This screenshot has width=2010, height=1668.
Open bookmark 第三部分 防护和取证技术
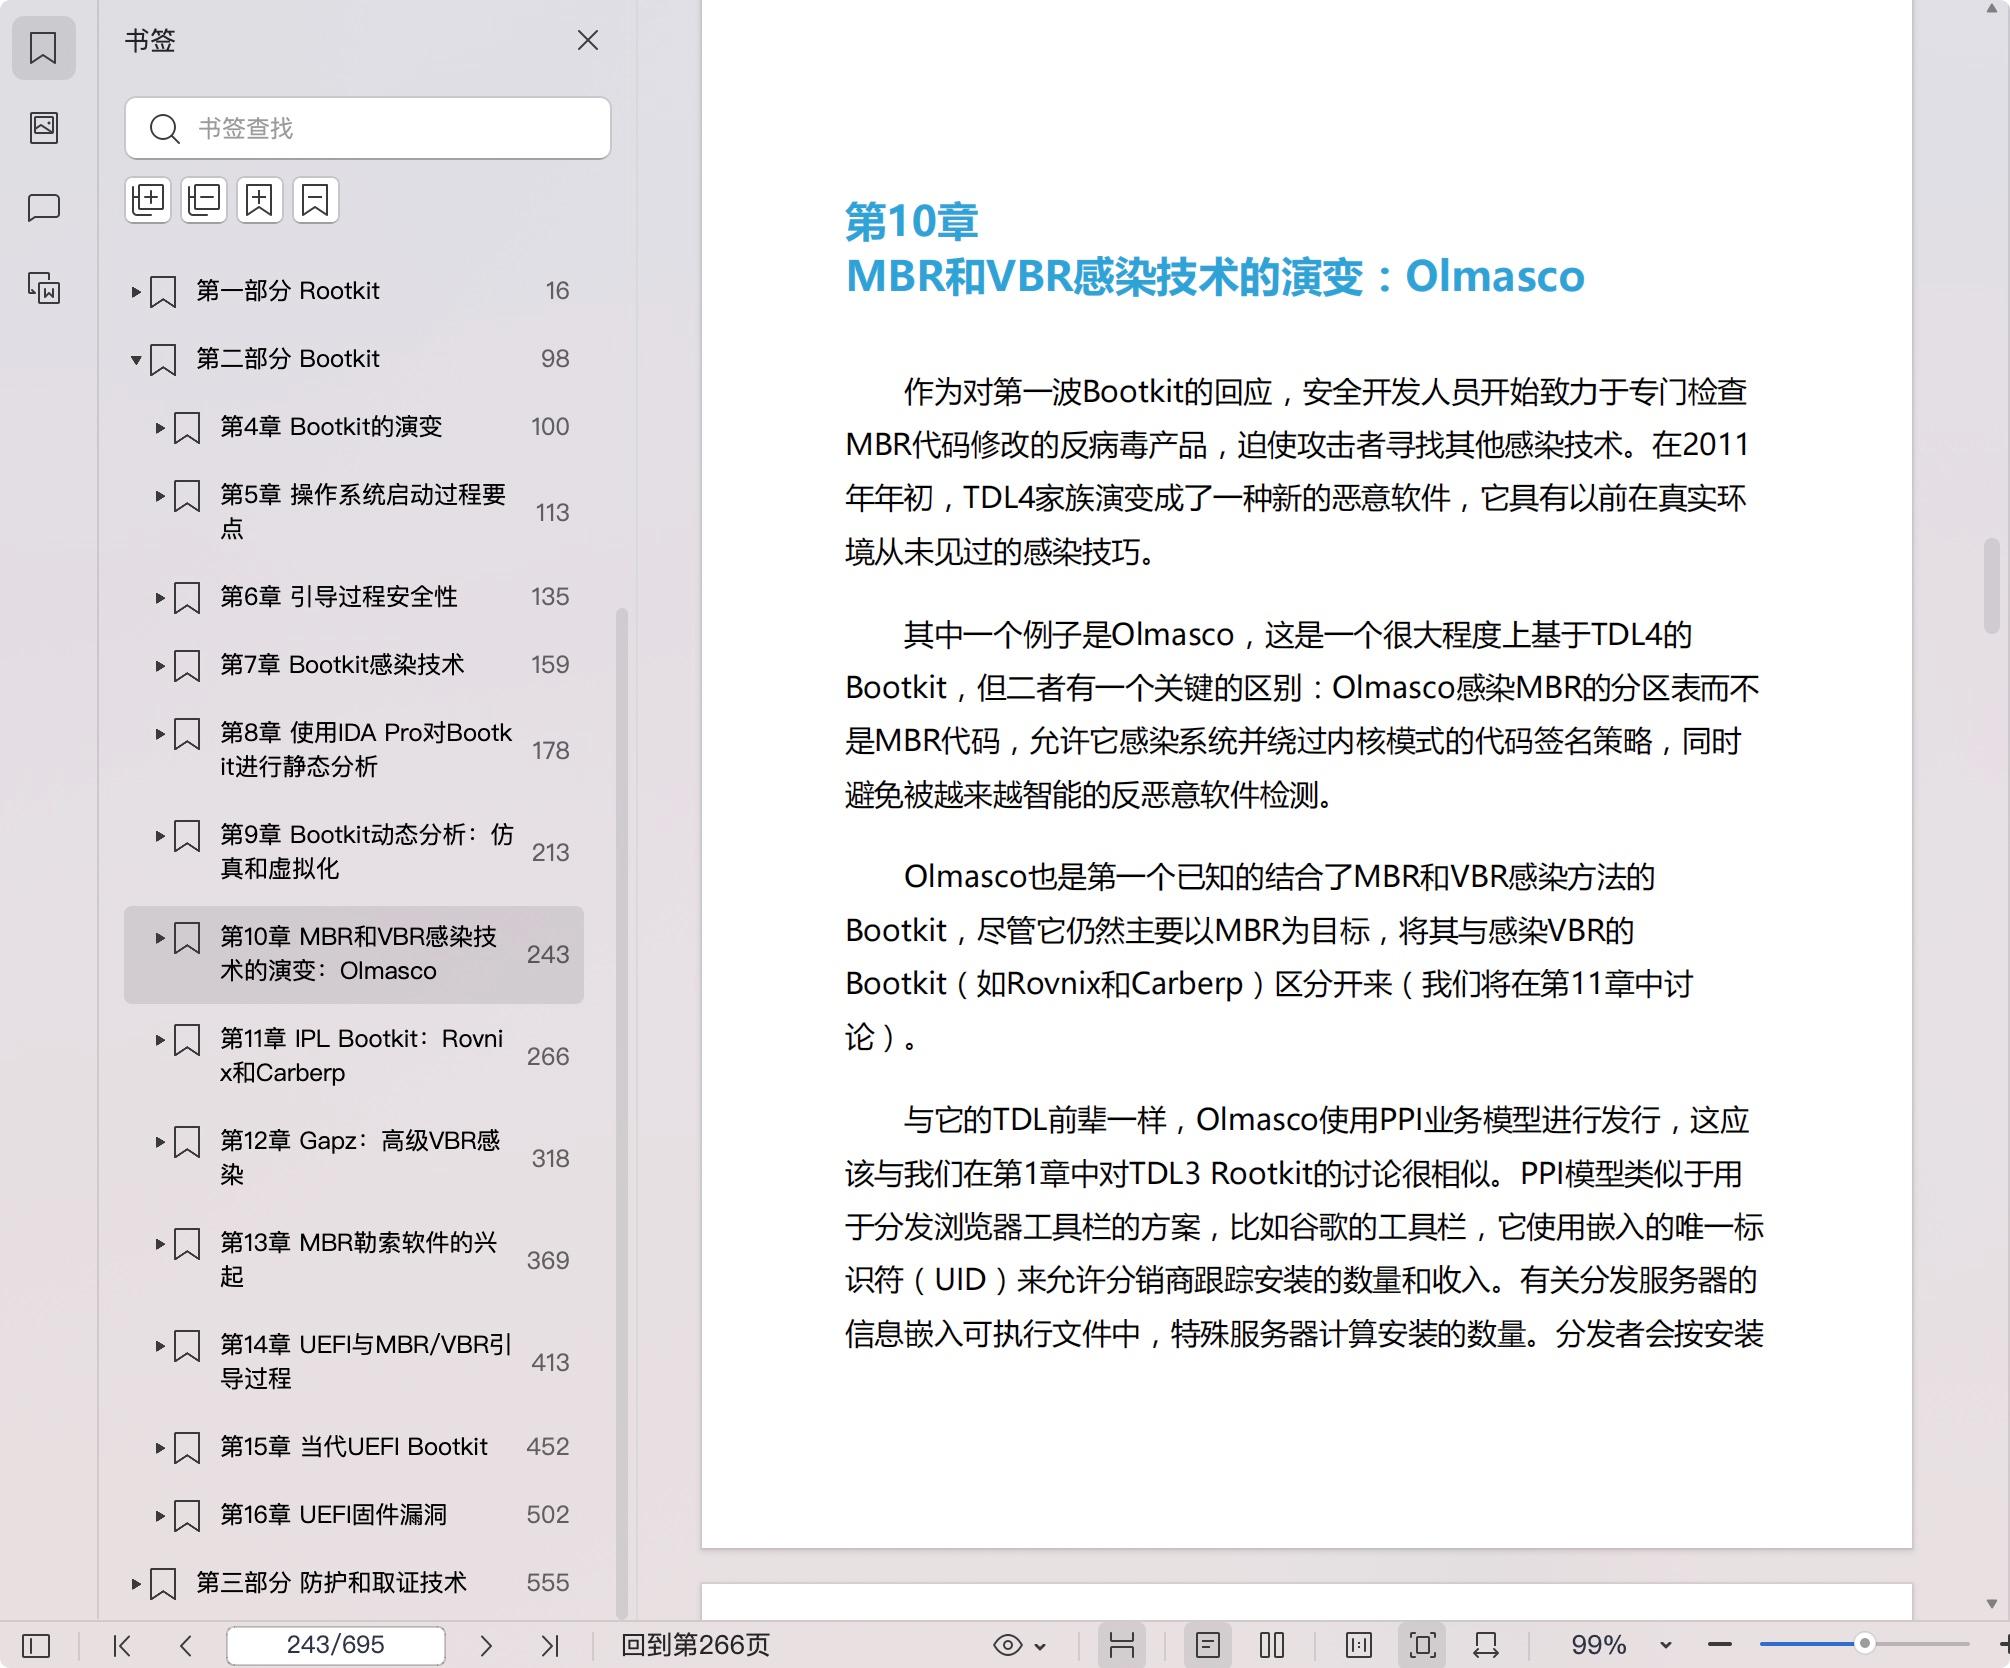click(x=331, y=1583)
